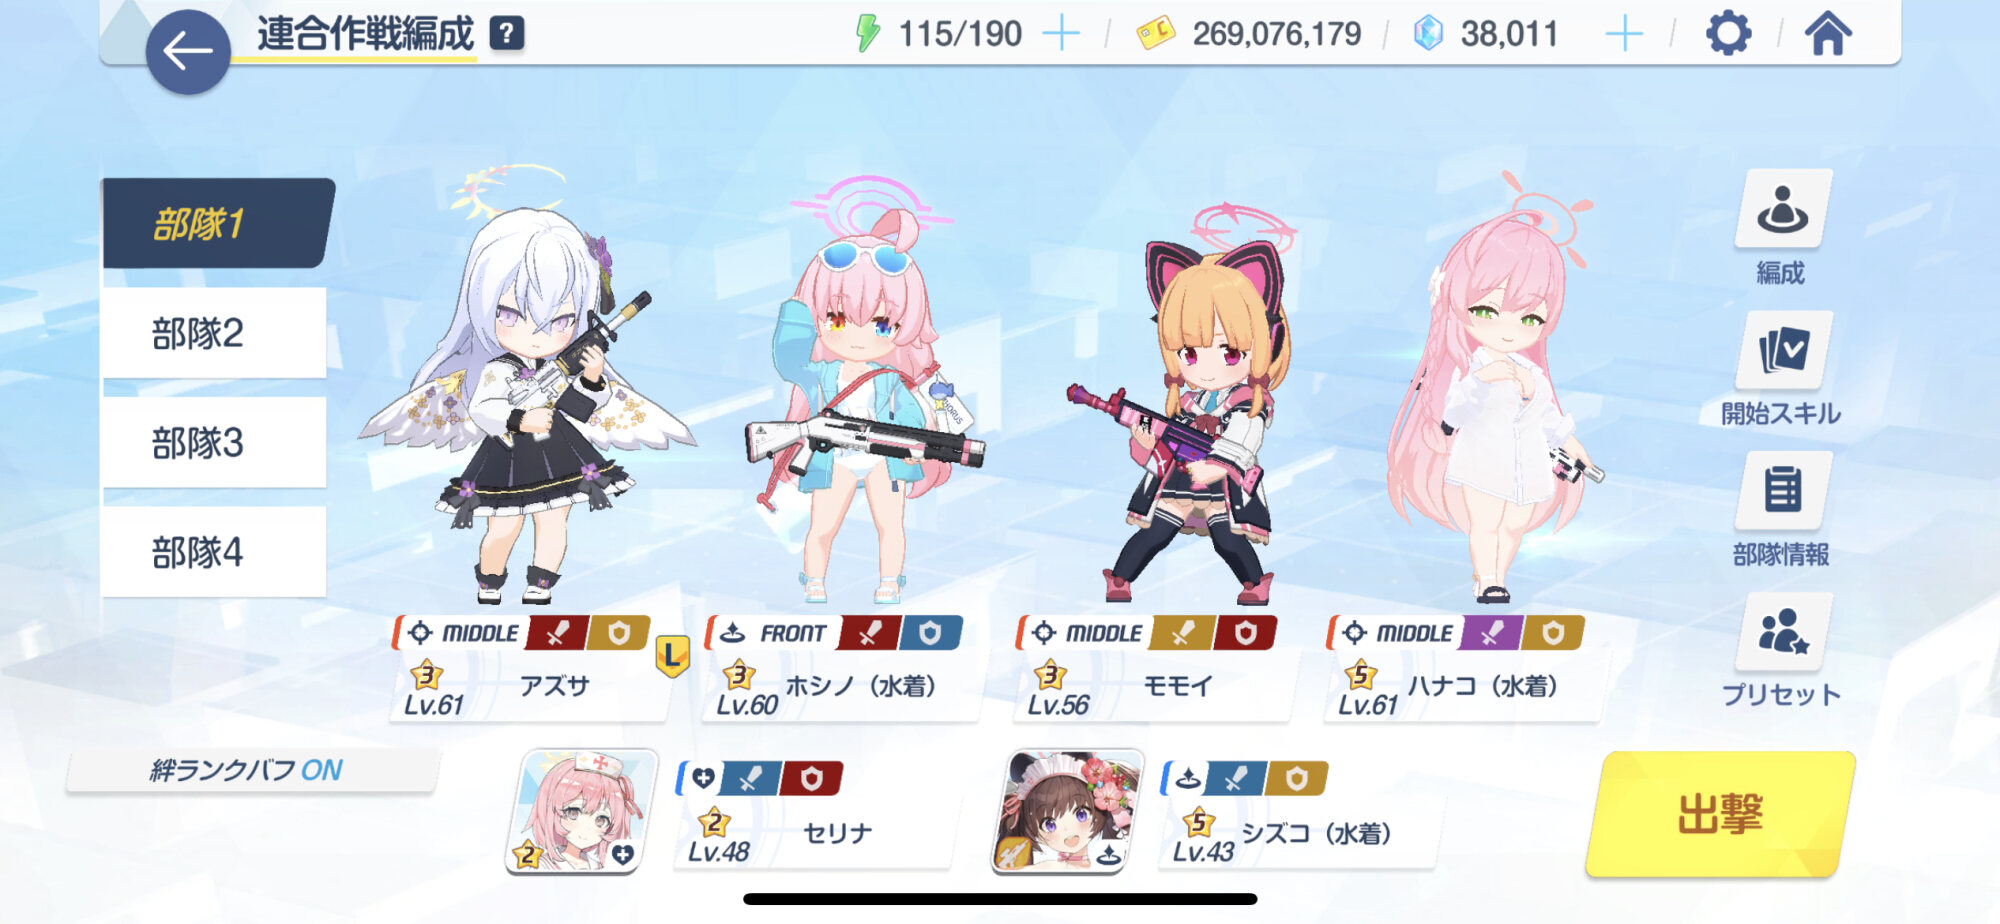Toggle the 絆ランクバフ ON switch
The image size is (2000, 924).
coord(253,771)
